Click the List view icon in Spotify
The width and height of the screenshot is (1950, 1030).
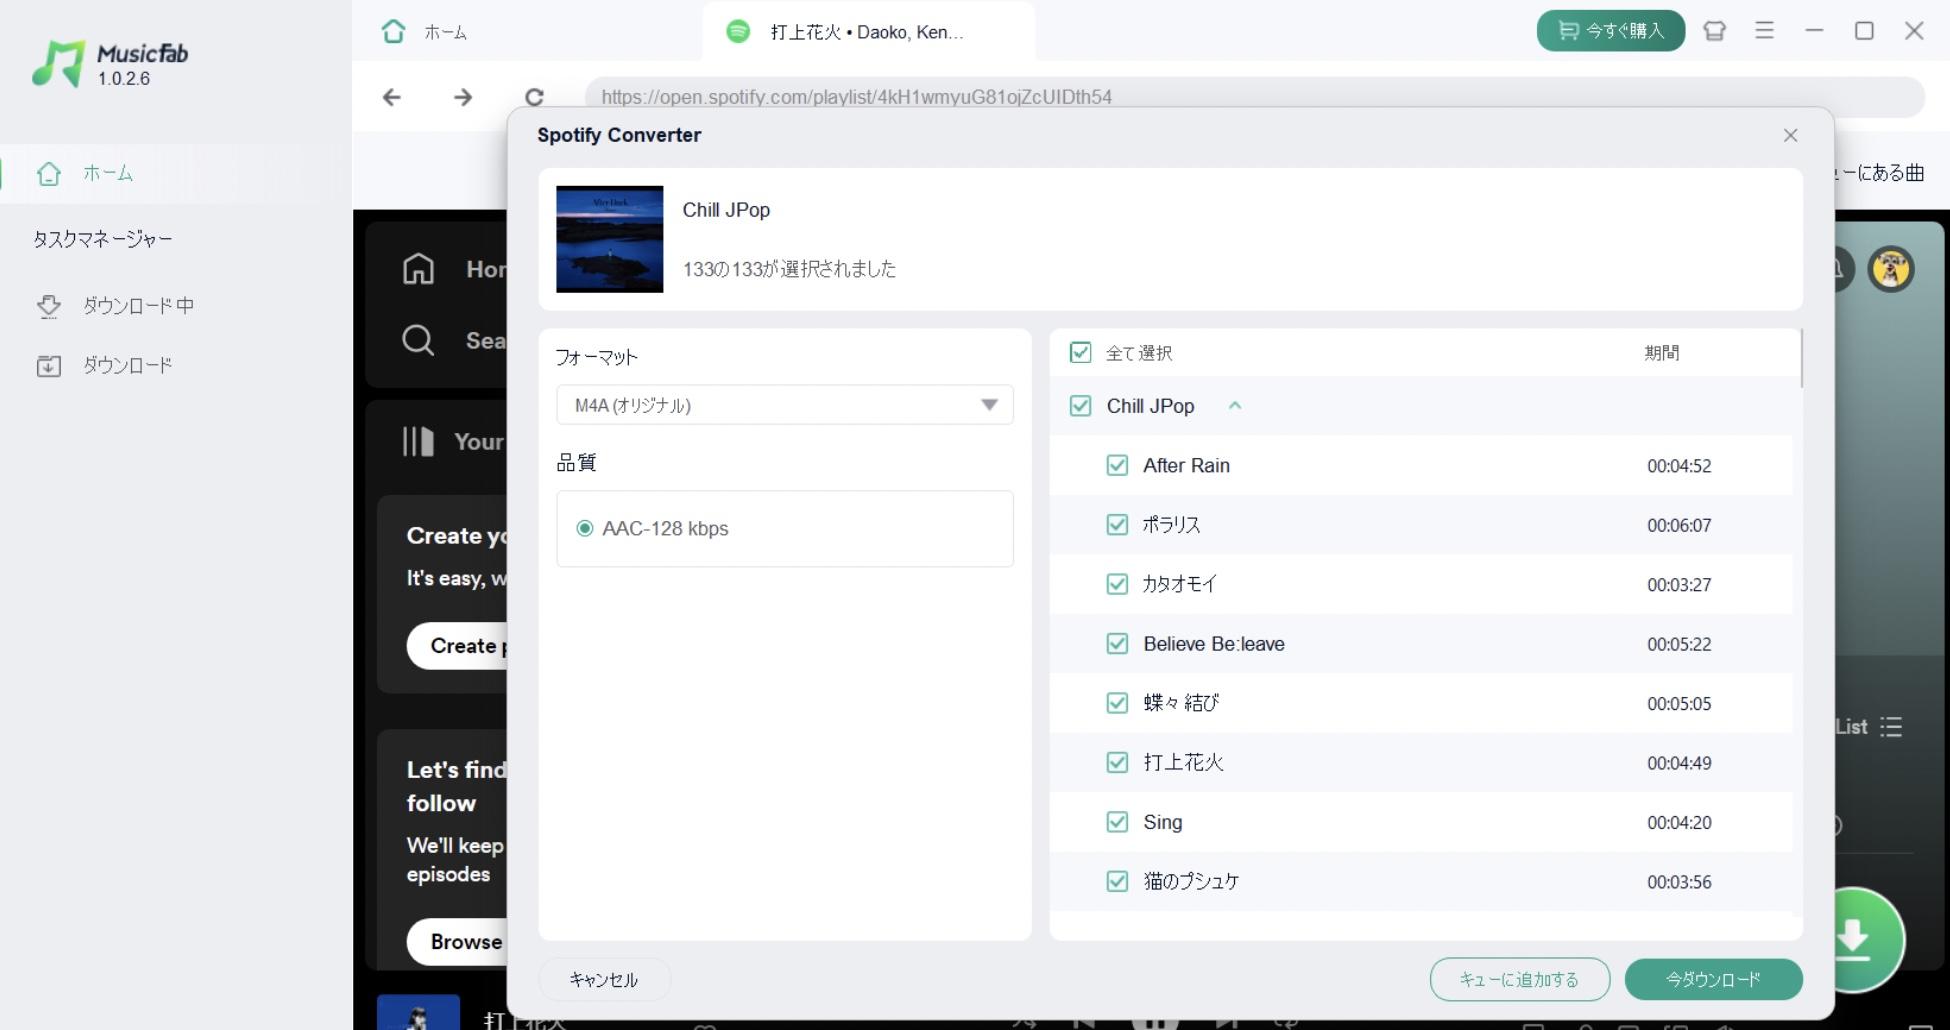pyautogui.click(x=1890, y=727)
